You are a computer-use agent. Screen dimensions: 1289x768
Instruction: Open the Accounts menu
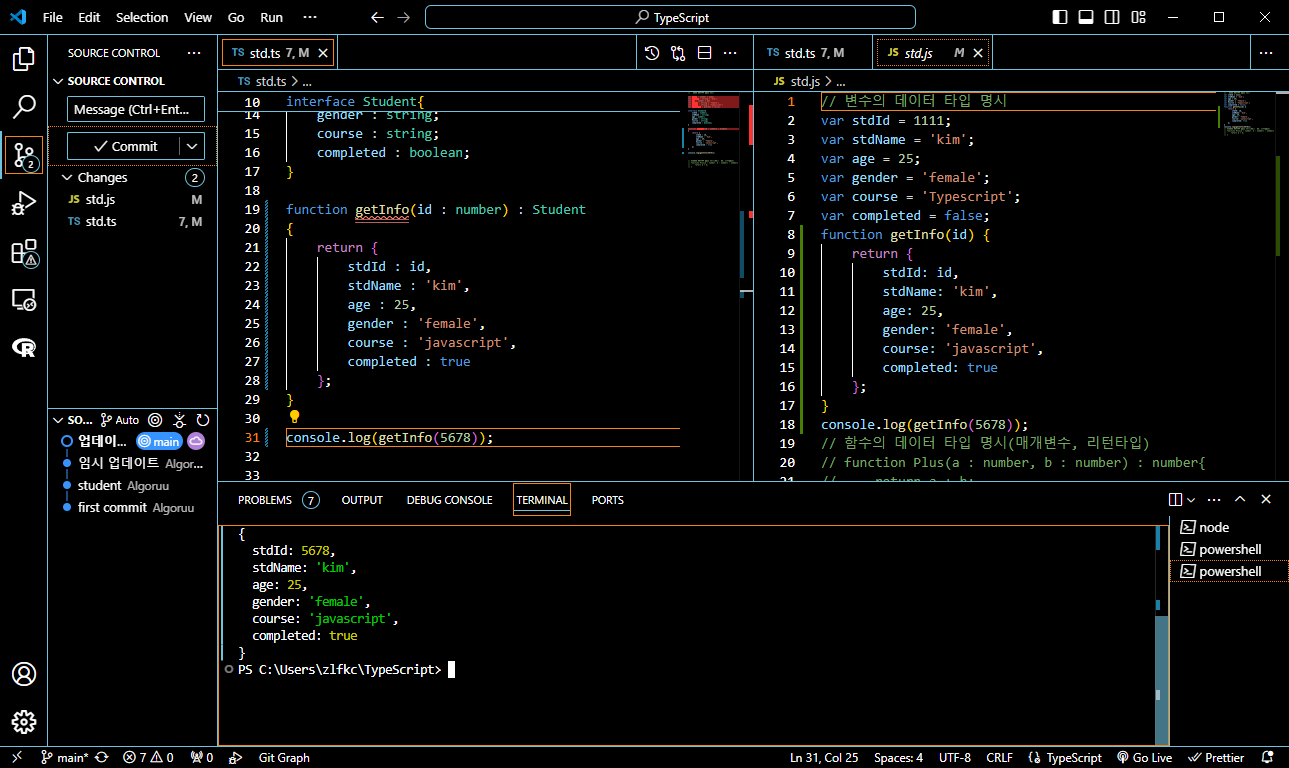(x=24, y=674)
